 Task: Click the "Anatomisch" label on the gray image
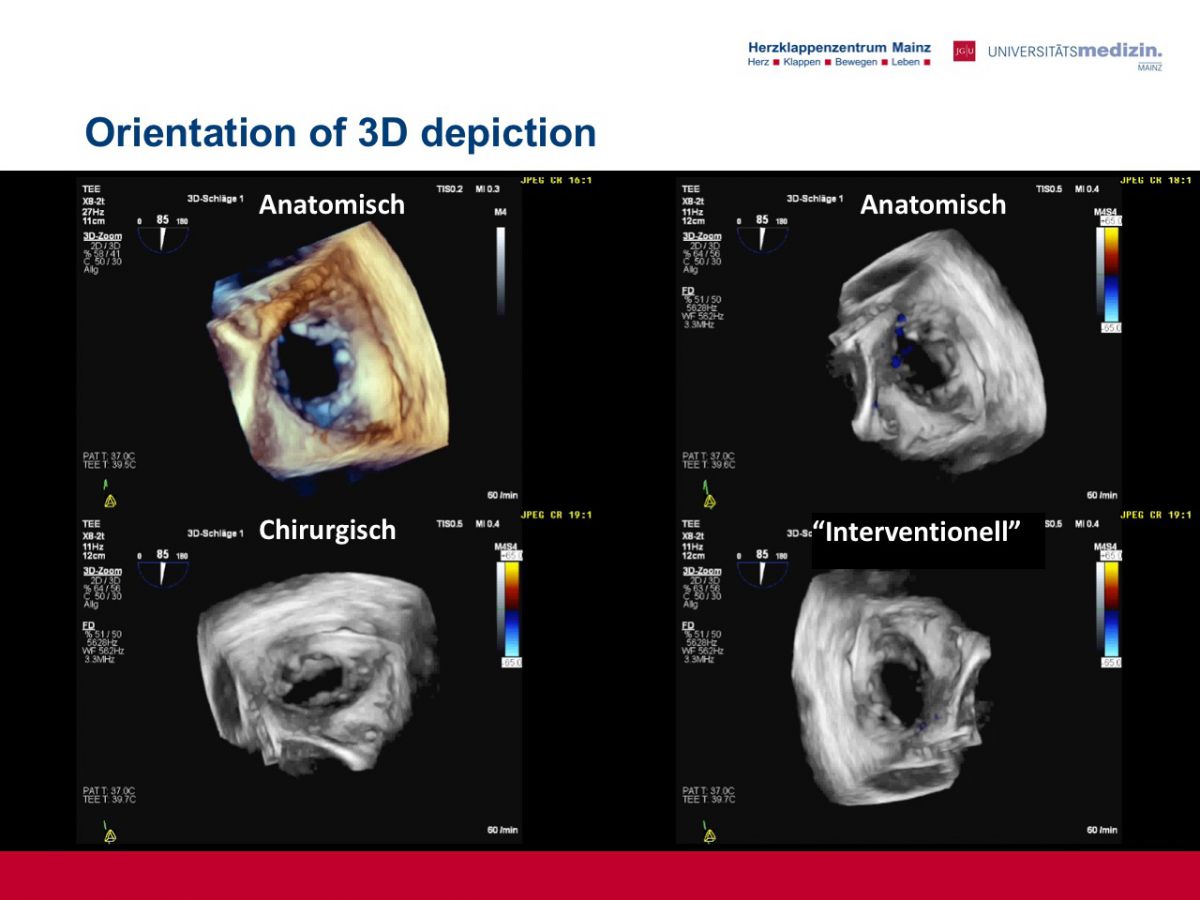933,204
